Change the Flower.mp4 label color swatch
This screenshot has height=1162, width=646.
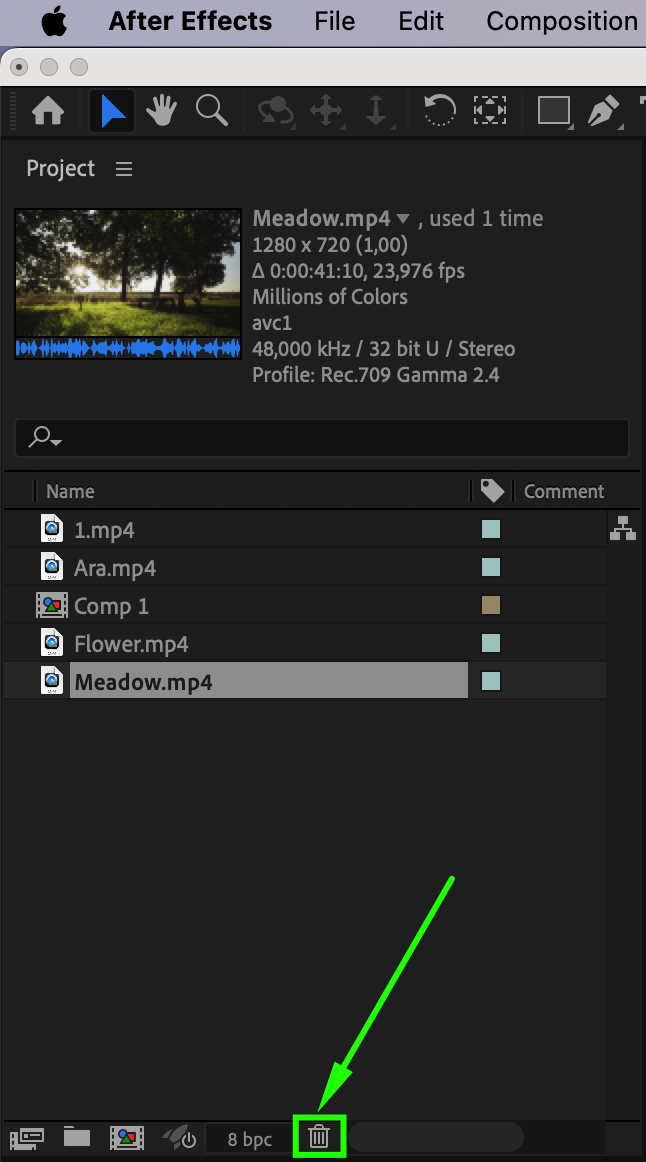coord(490,643)
